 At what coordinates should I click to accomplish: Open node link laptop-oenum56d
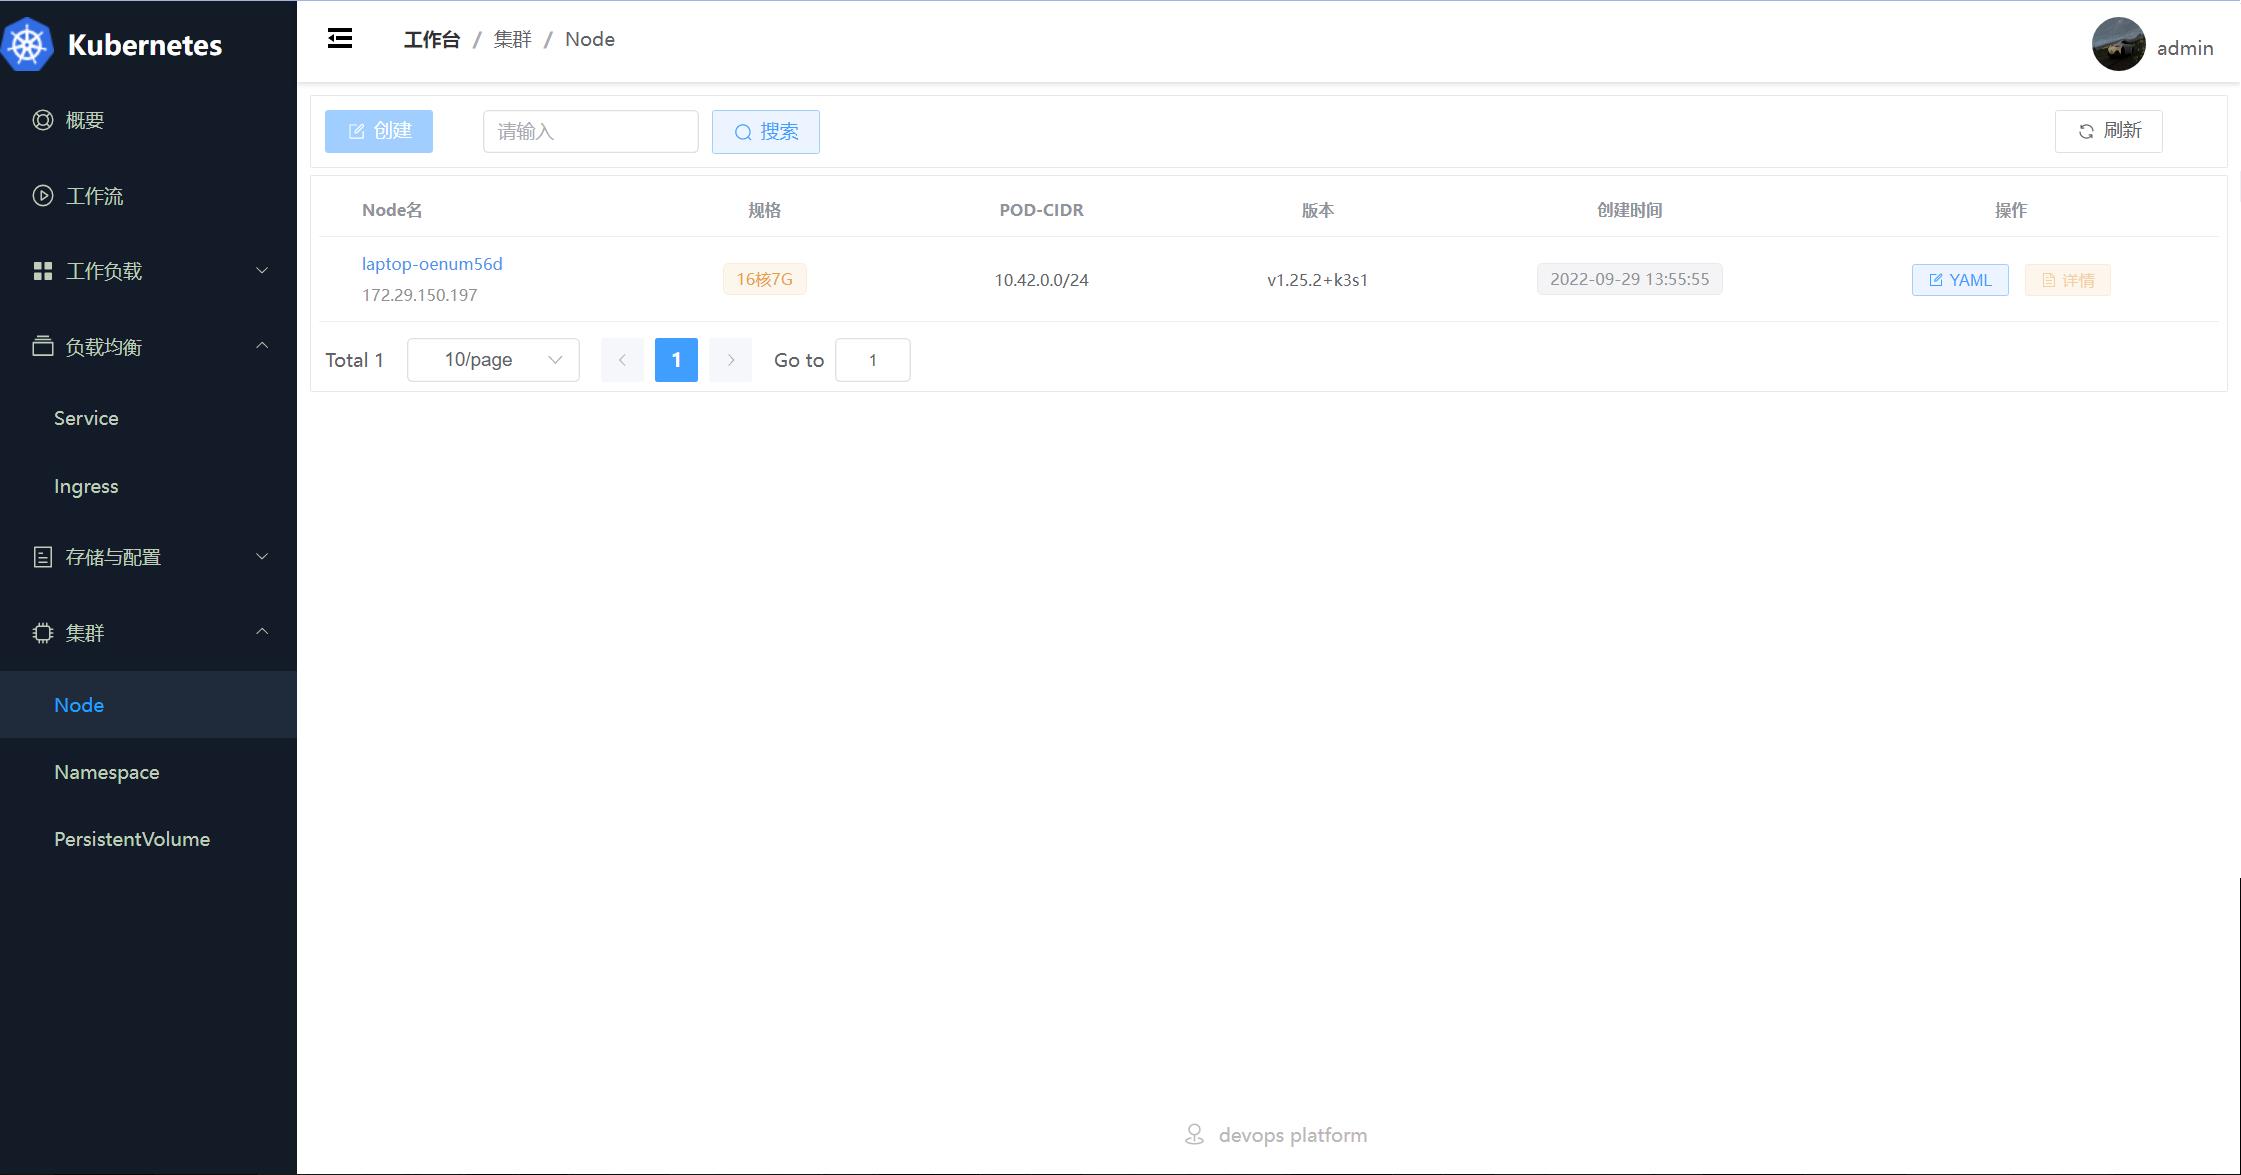point(432,264)
